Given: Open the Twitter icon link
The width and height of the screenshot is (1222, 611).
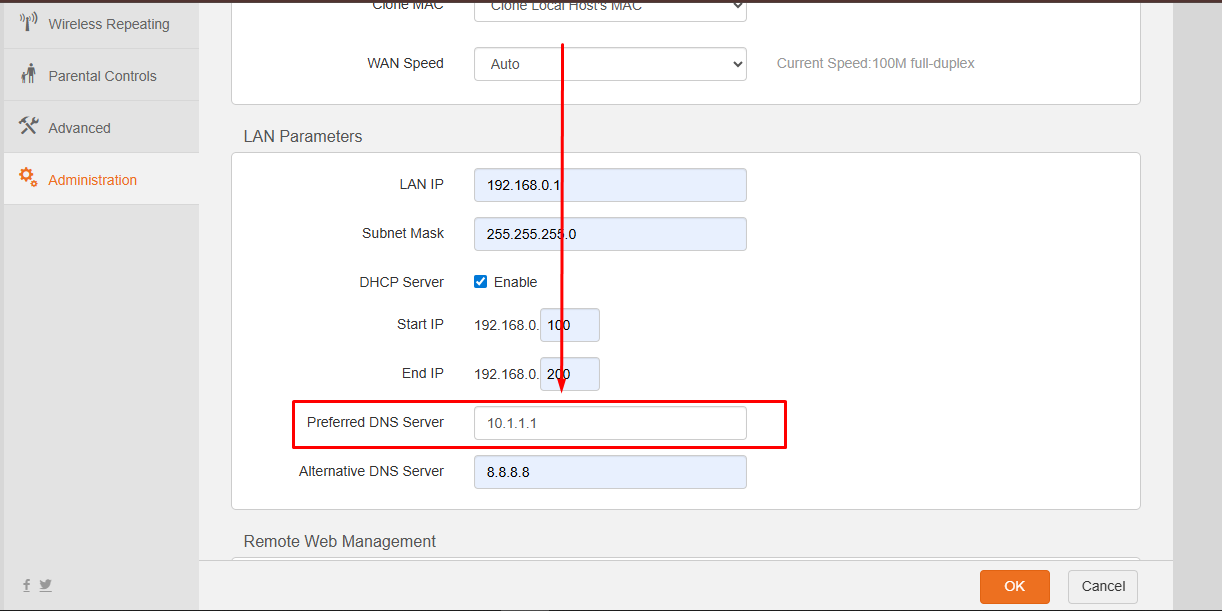Looking at the screenshot, I should pyautogui.click(x=45, y=585).
